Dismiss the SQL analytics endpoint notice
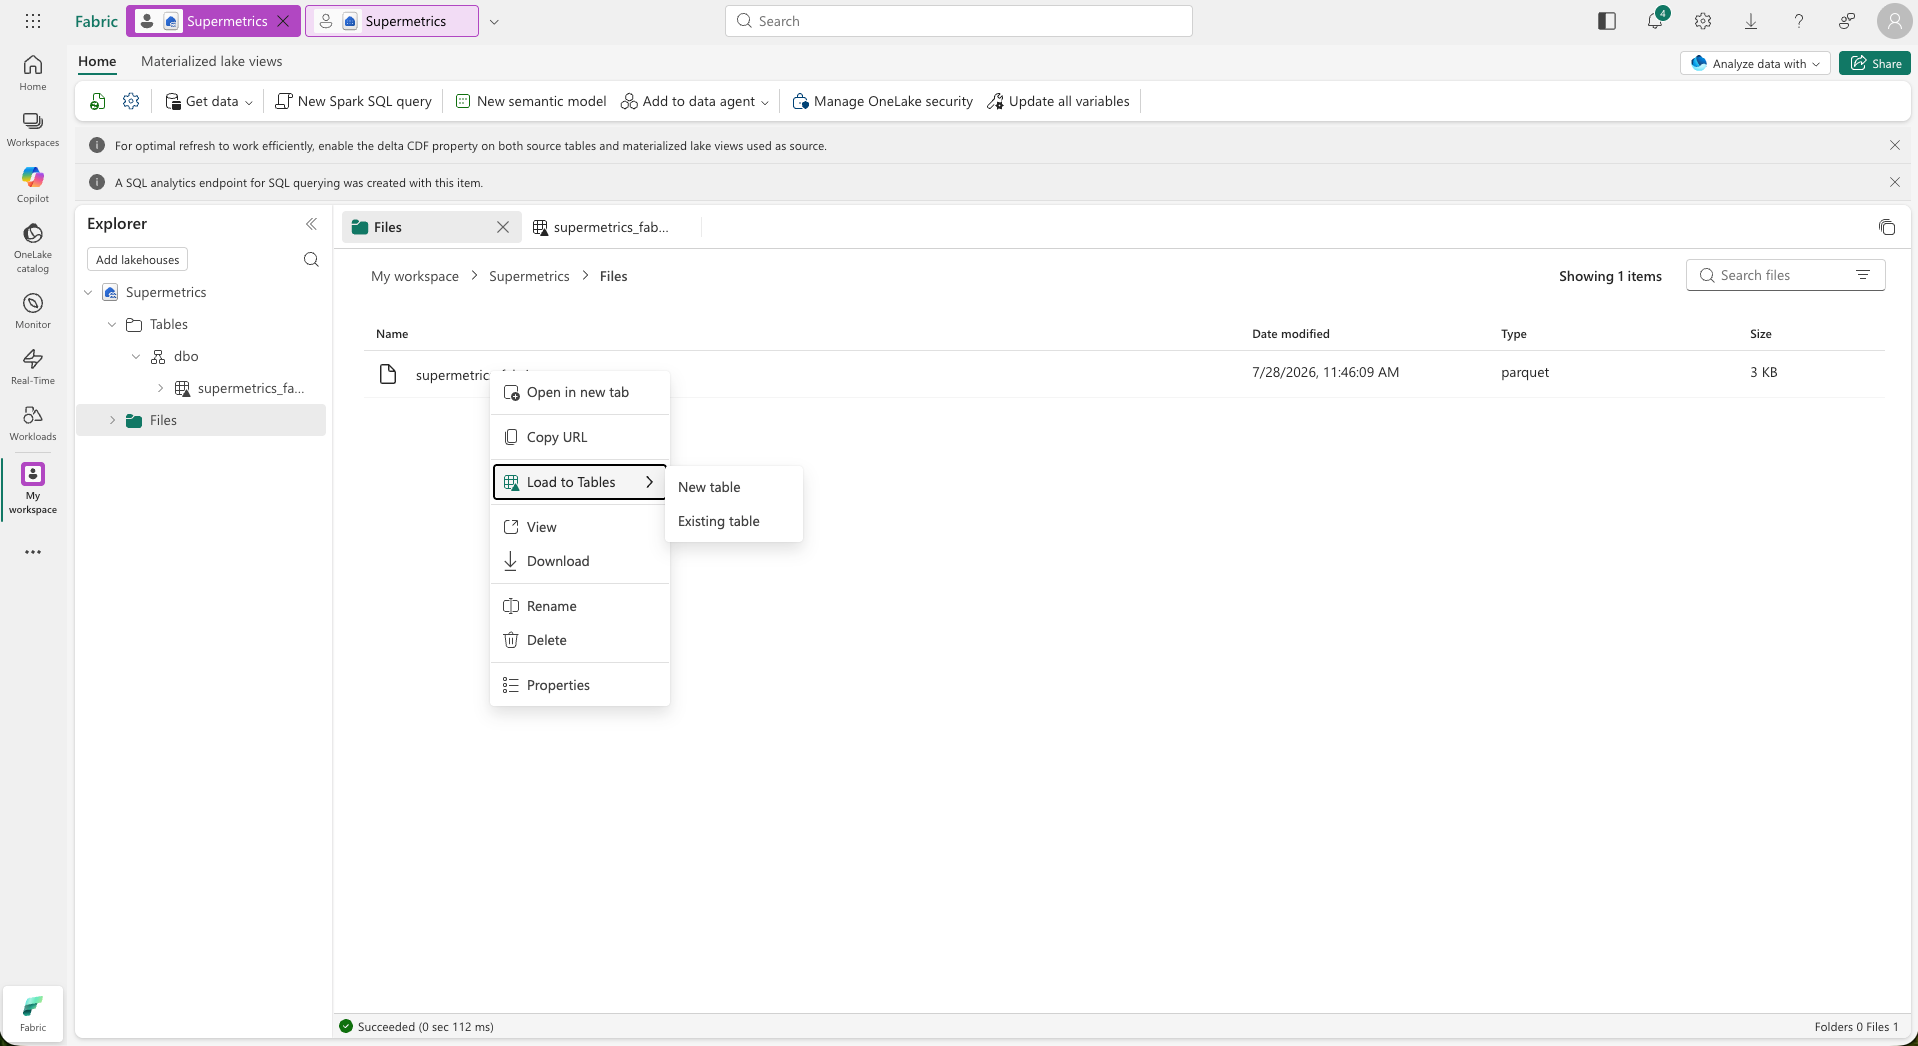The height and width of the screenshot is (1046, 1918). click(1895, 182)
